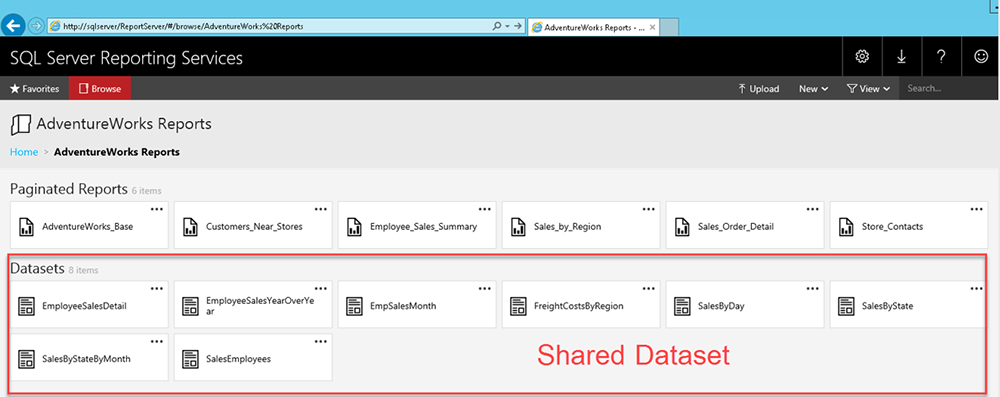The width and height of the screenshot is (1000, 397).
Task: Click the browser forward arrow
Action: point(36,26)
